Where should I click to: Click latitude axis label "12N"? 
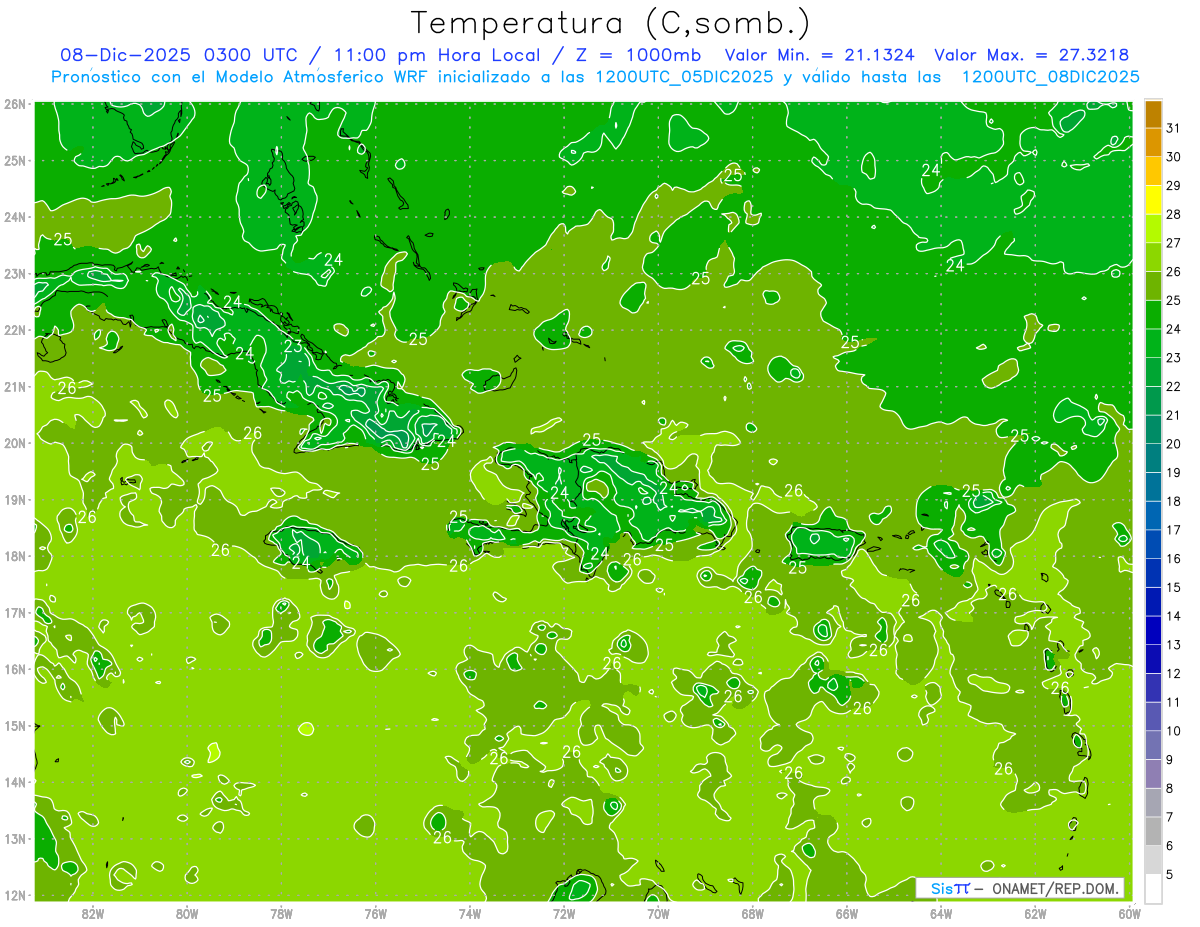tap(15, 895)
